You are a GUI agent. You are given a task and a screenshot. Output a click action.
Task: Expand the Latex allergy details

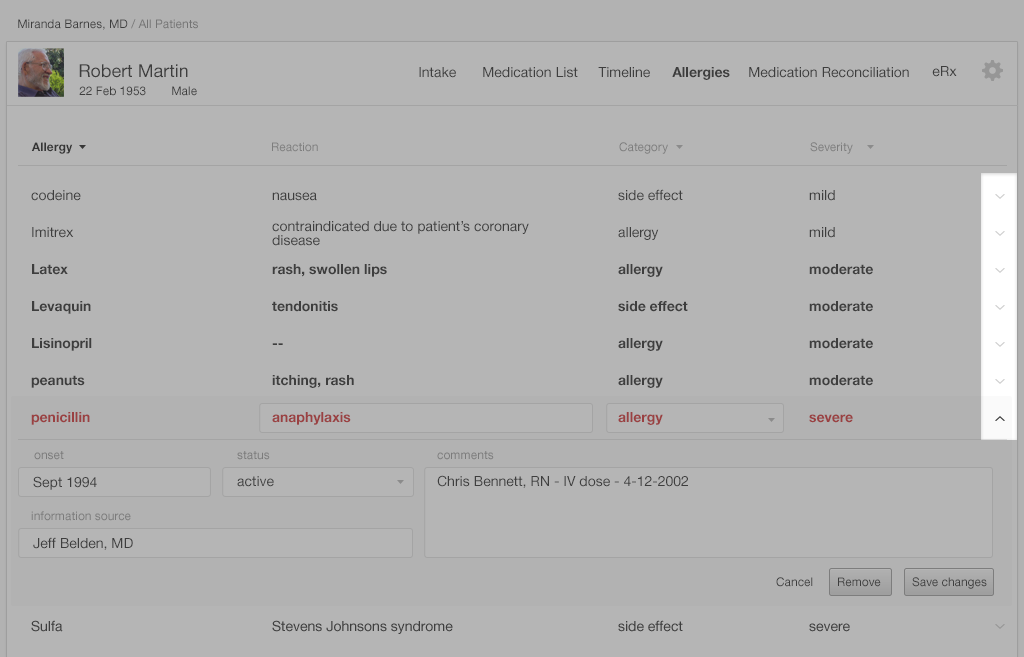[999, 270]
